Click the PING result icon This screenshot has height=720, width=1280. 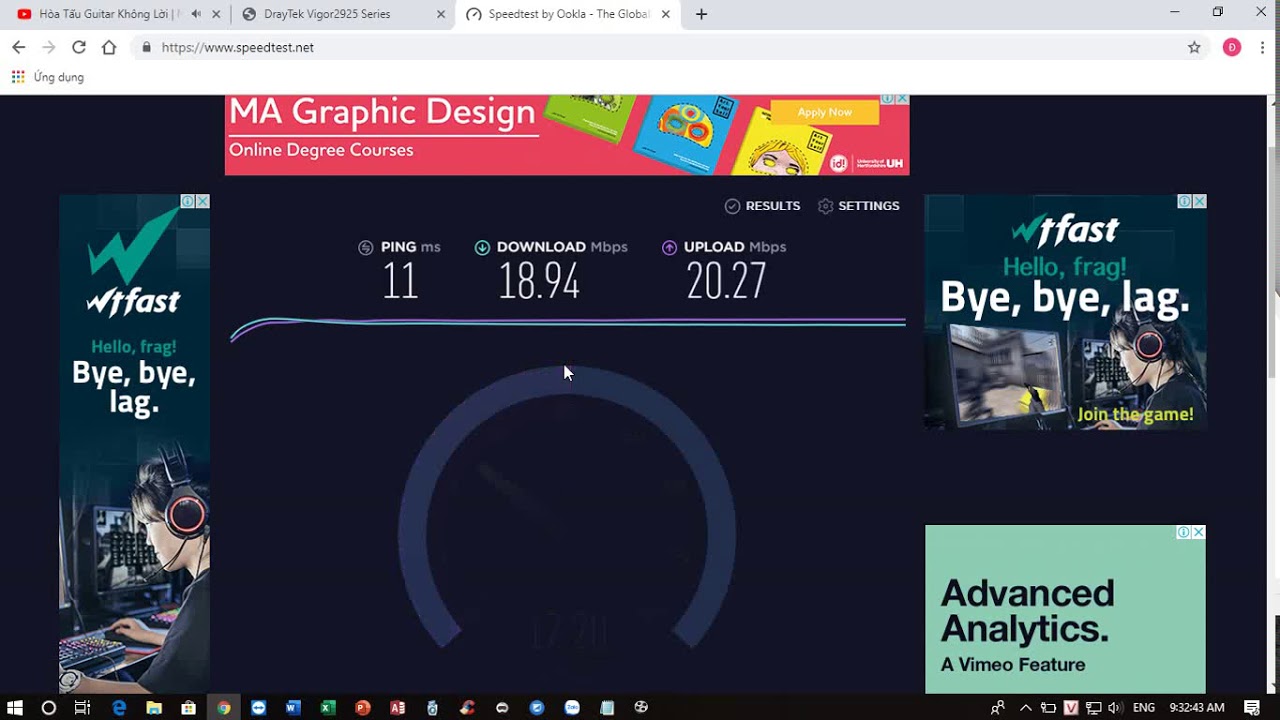(366, 247)
